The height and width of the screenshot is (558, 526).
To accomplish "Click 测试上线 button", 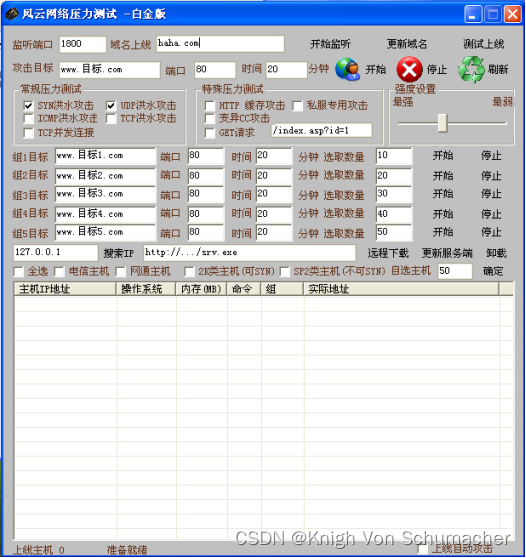I will coord(483,44).
